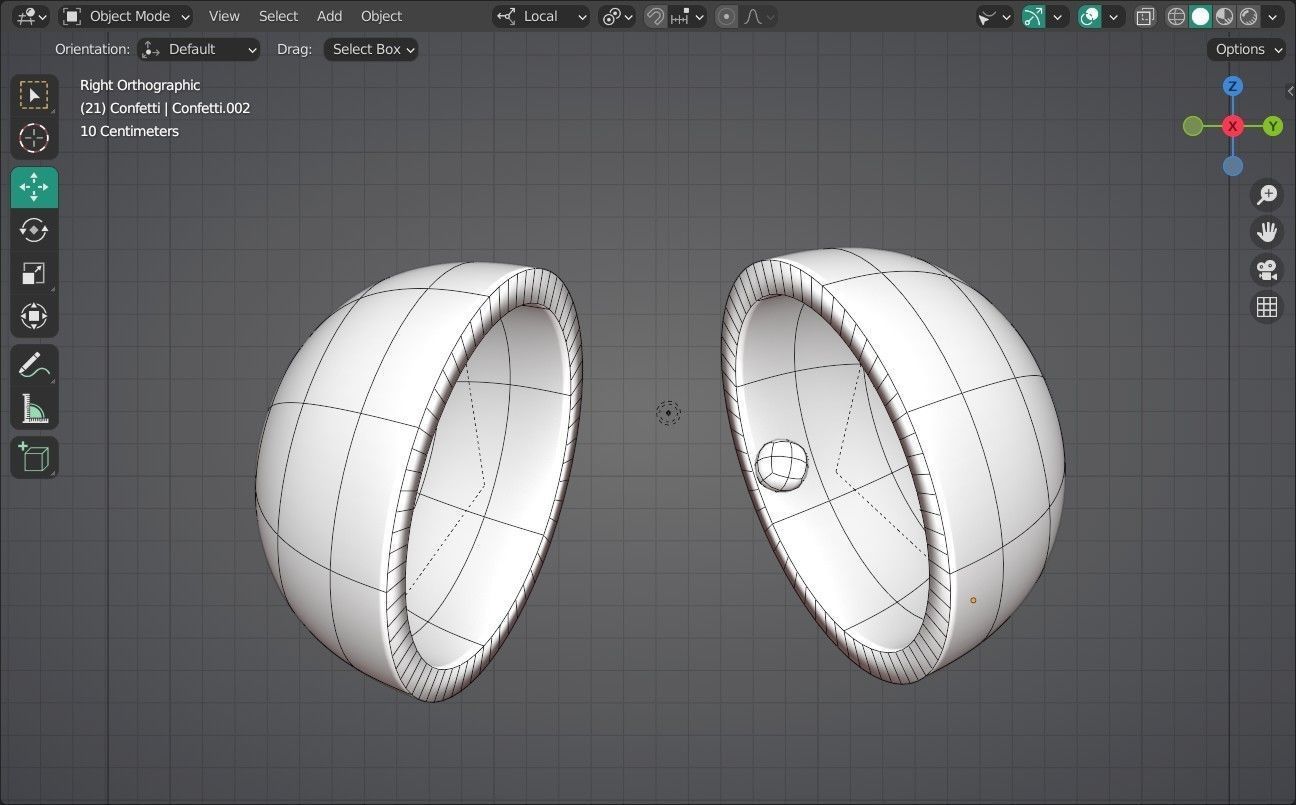Click the orange object origin dot
The height and width of the screenshot is (805, 1296).
click(x=973, y=600)
